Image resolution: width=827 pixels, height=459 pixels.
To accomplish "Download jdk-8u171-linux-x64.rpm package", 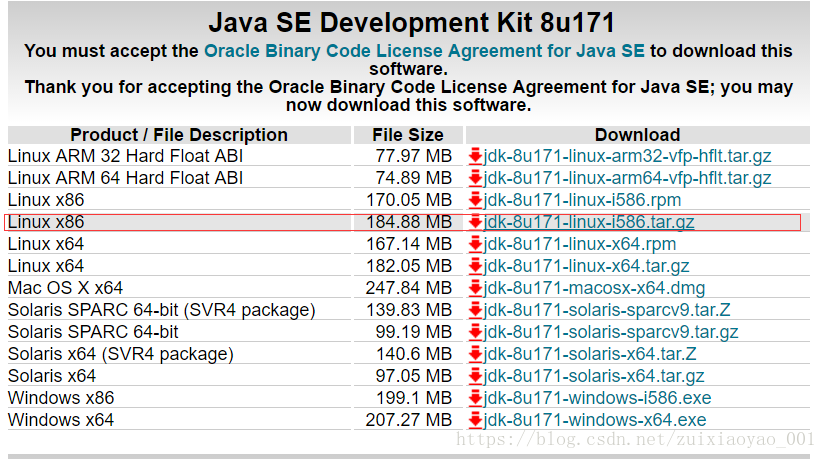I will (x=580, y=244).
